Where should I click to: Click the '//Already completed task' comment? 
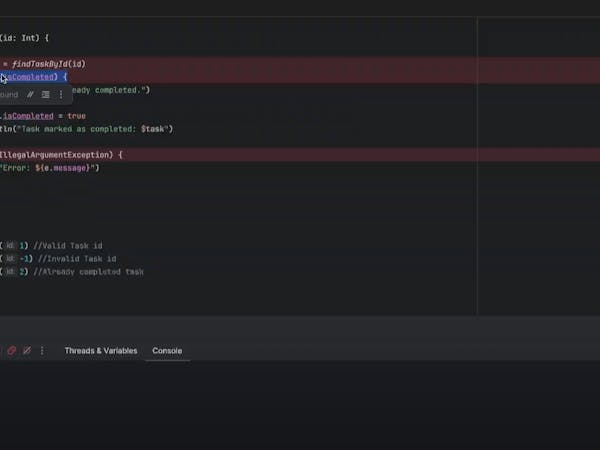coord(89,272)
